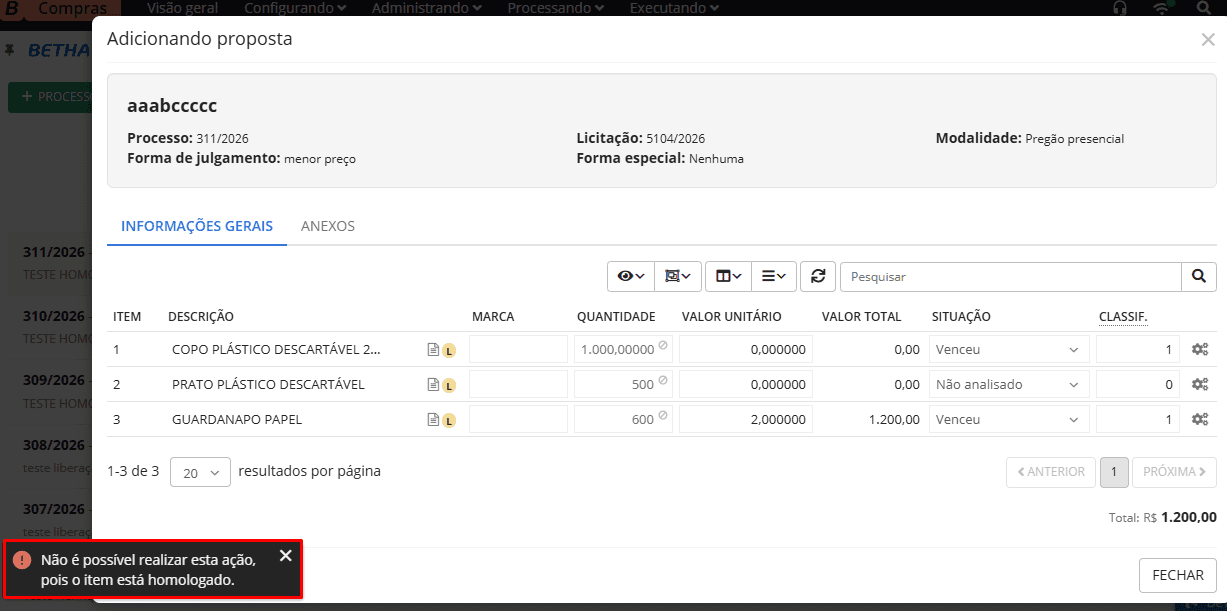
Task: Click GUARDANAPO PAPEL description text
Action: click(237, 420)
